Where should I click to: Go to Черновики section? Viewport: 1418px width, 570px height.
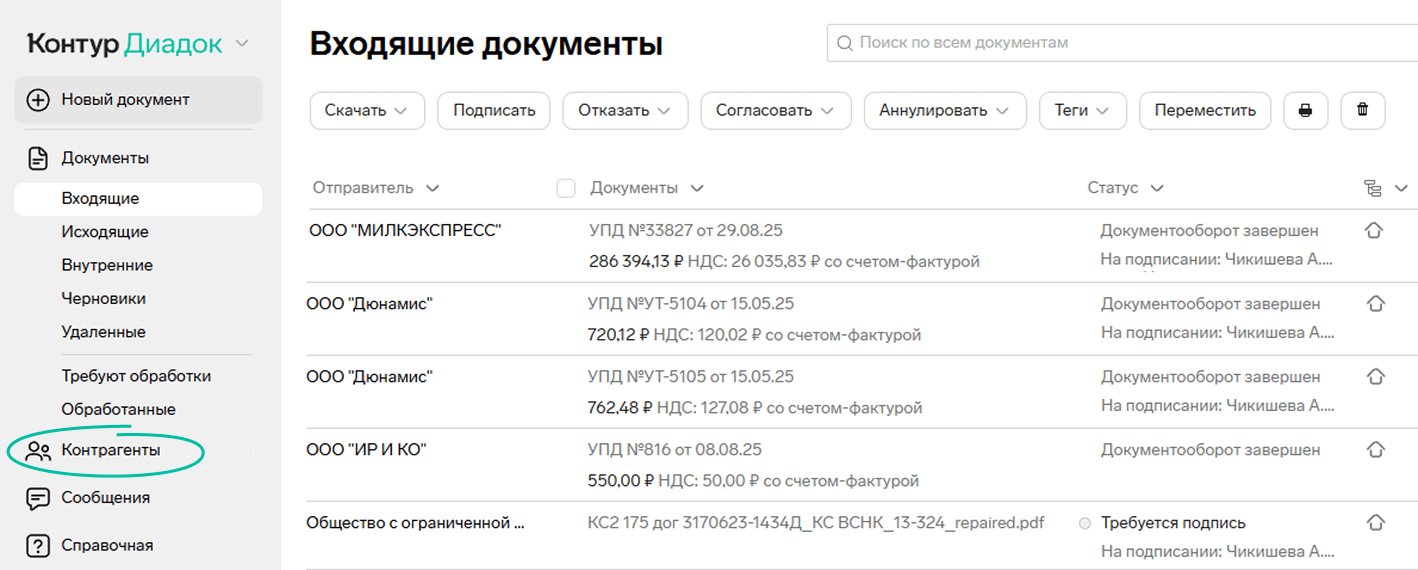tap(103, 298)
